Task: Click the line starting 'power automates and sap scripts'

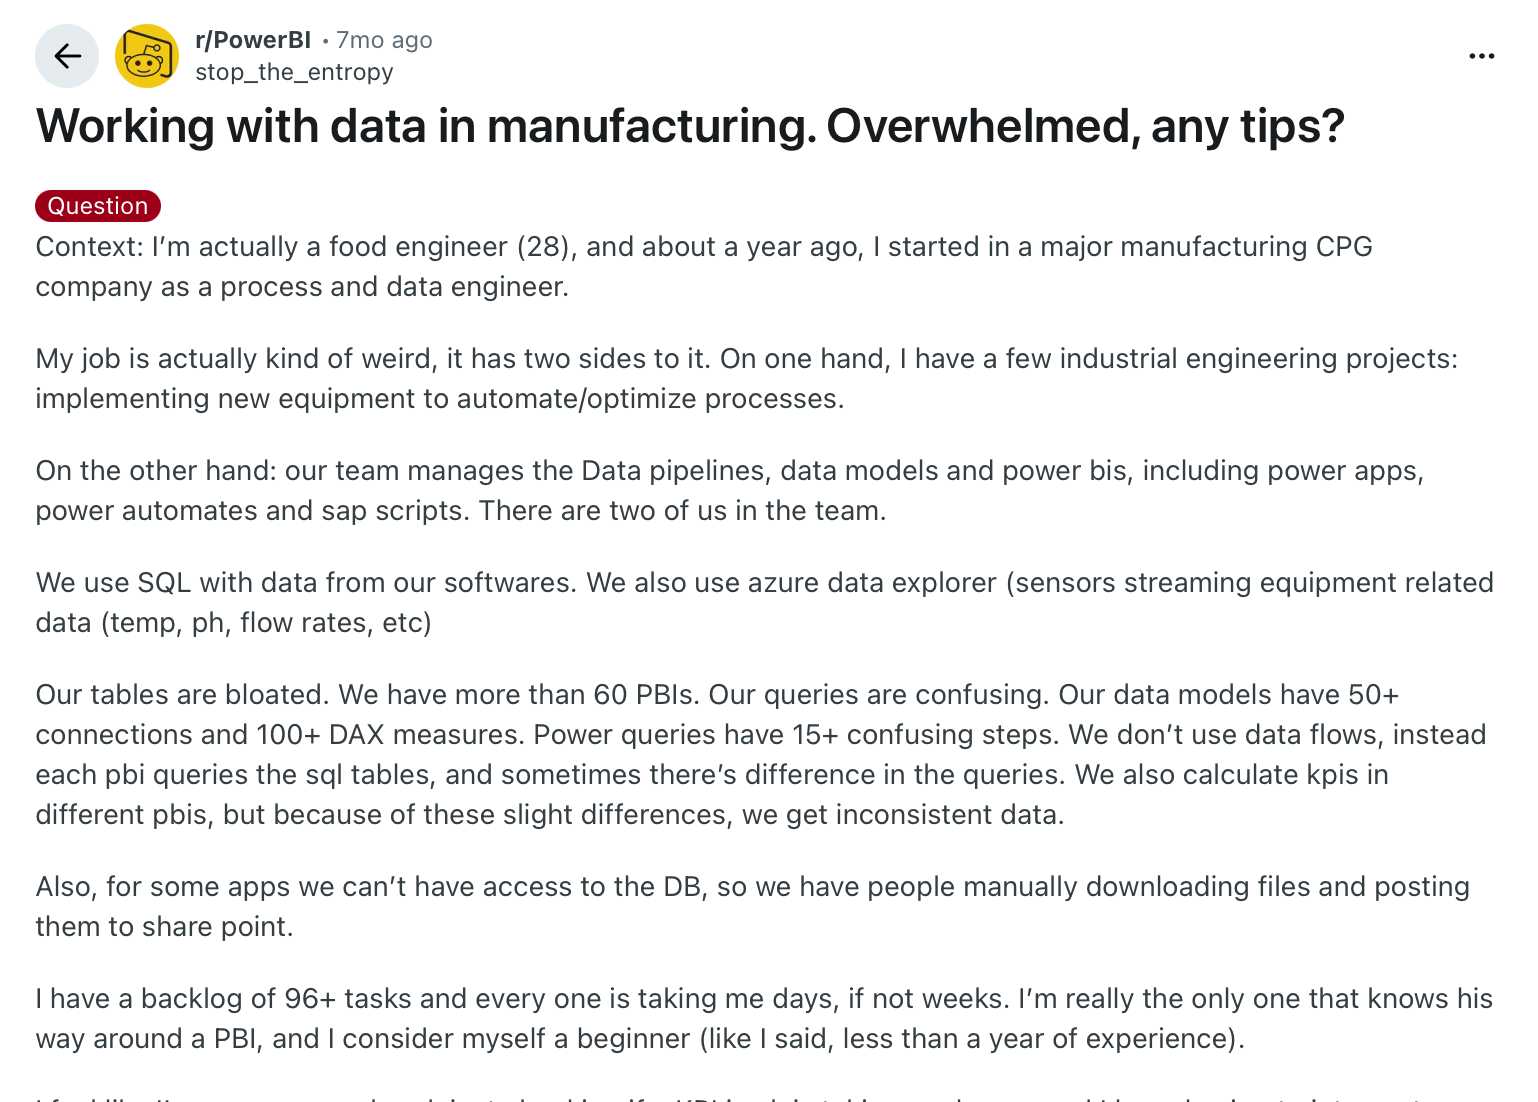Action: (461, 511)
